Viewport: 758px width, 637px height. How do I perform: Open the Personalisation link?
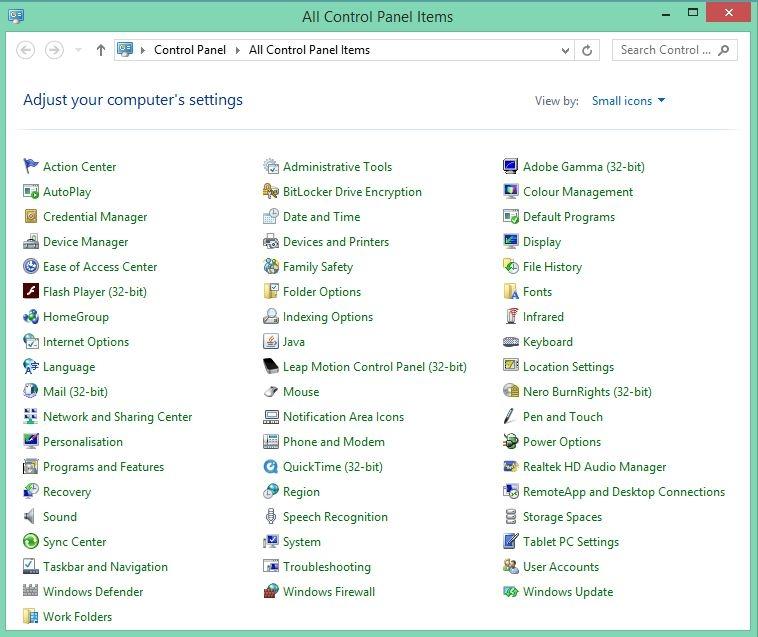[83, 442]
